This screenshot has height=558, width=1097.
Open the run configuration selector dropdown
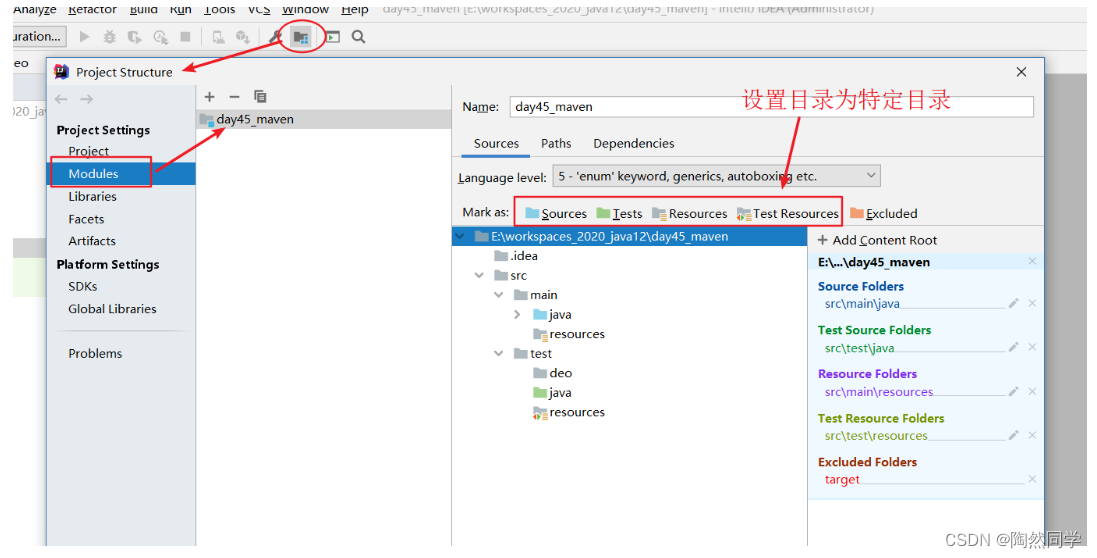[x=39, y=36]
